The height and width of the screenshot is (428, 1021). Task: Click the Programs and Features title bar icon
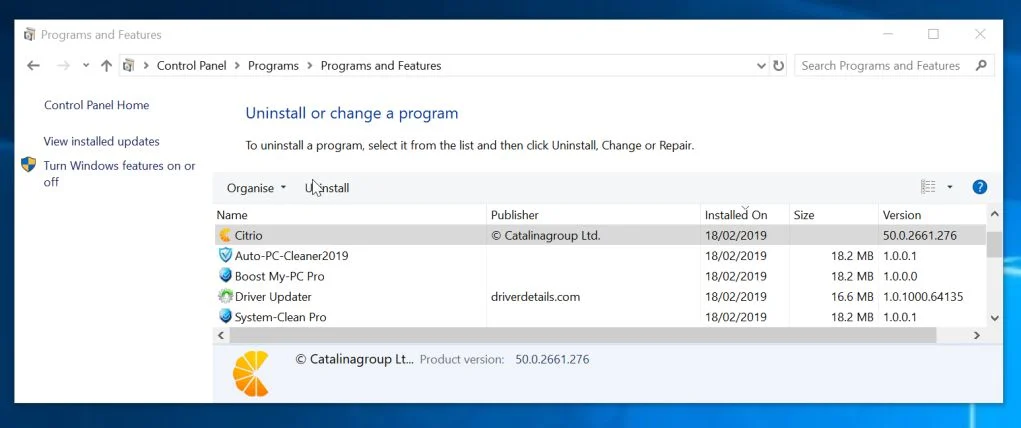[29, 35]
